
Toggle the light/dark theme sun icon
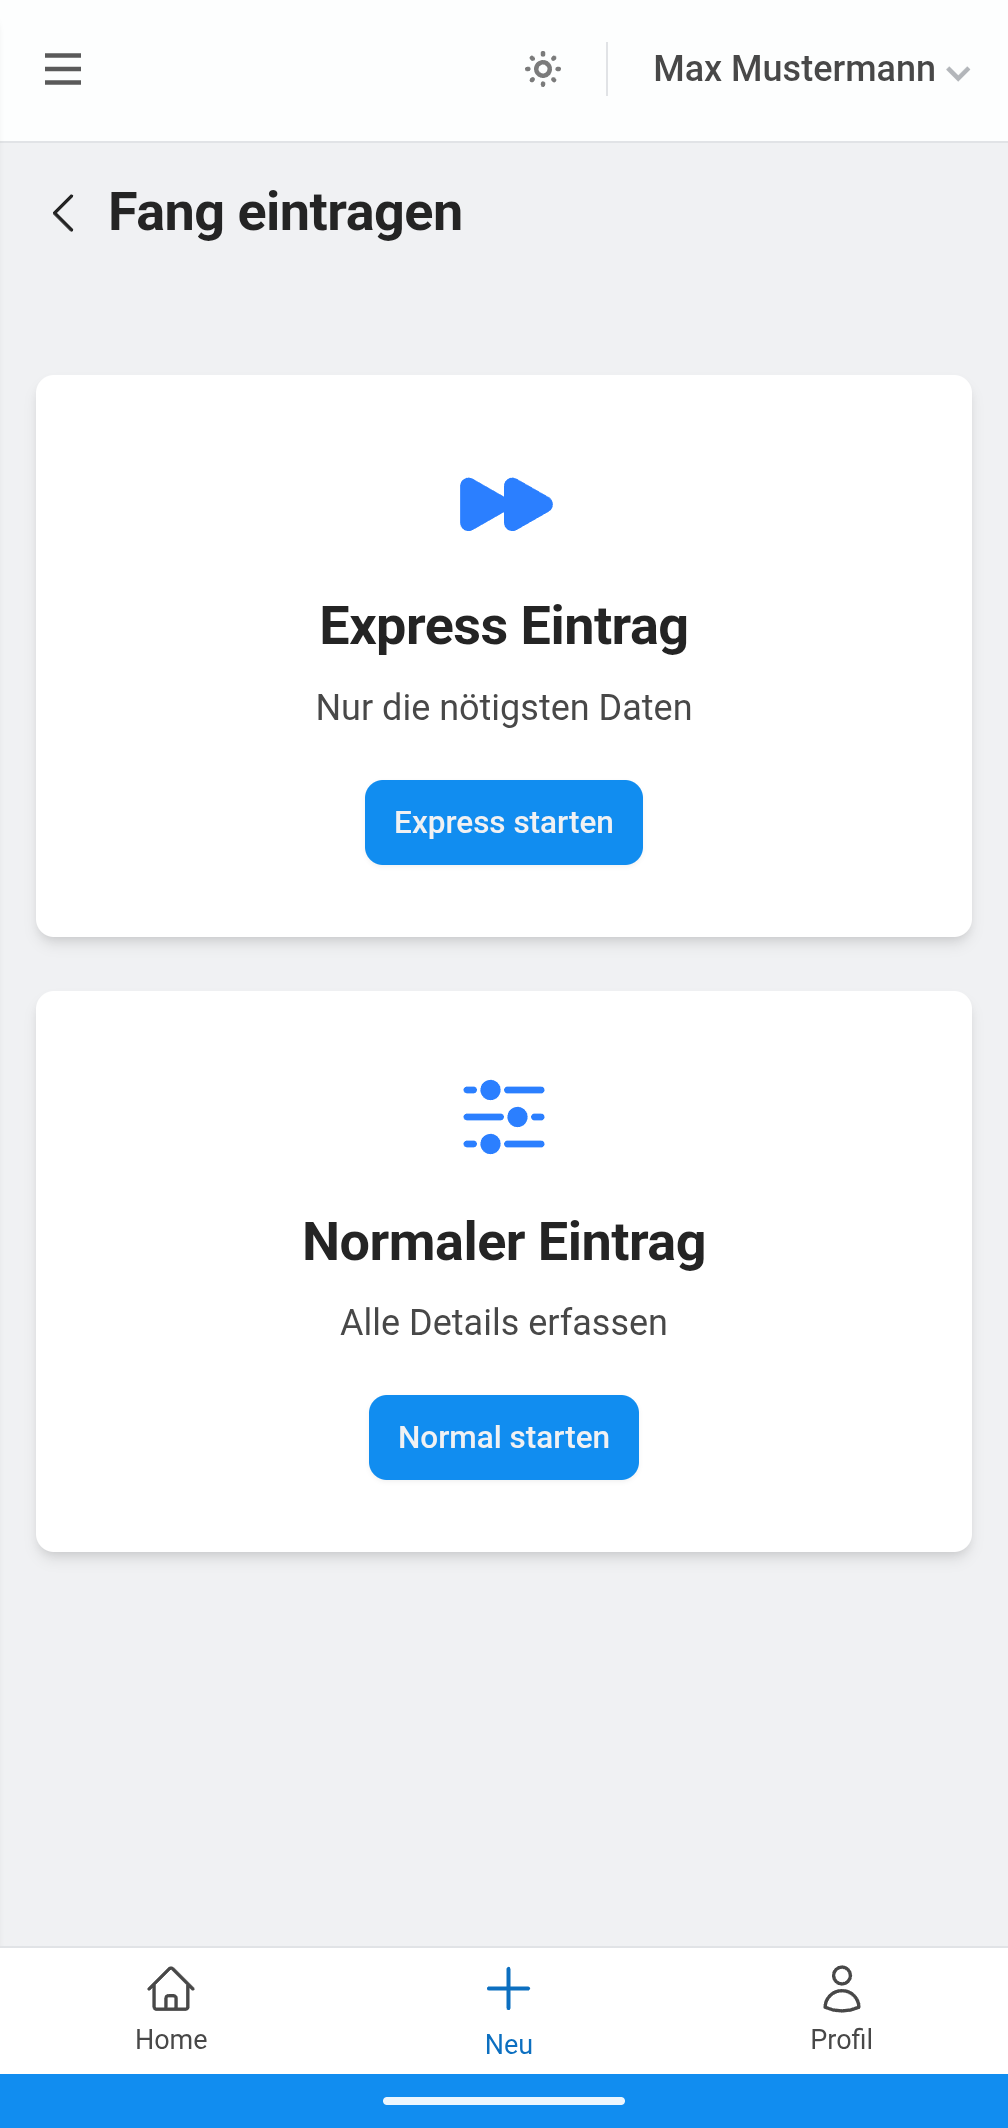click(x=543, y=69)
